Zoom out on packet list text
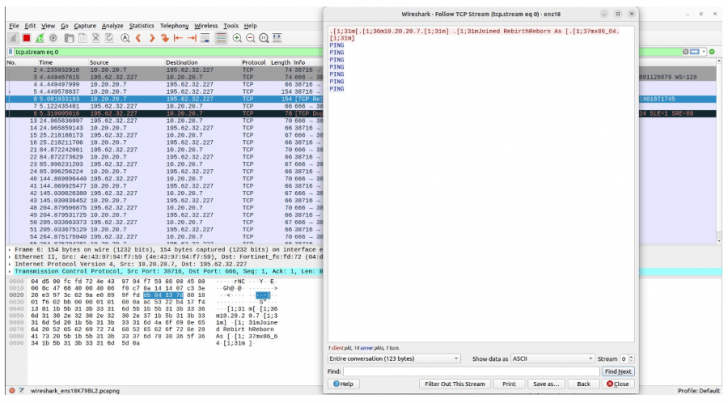 [250, 38]
